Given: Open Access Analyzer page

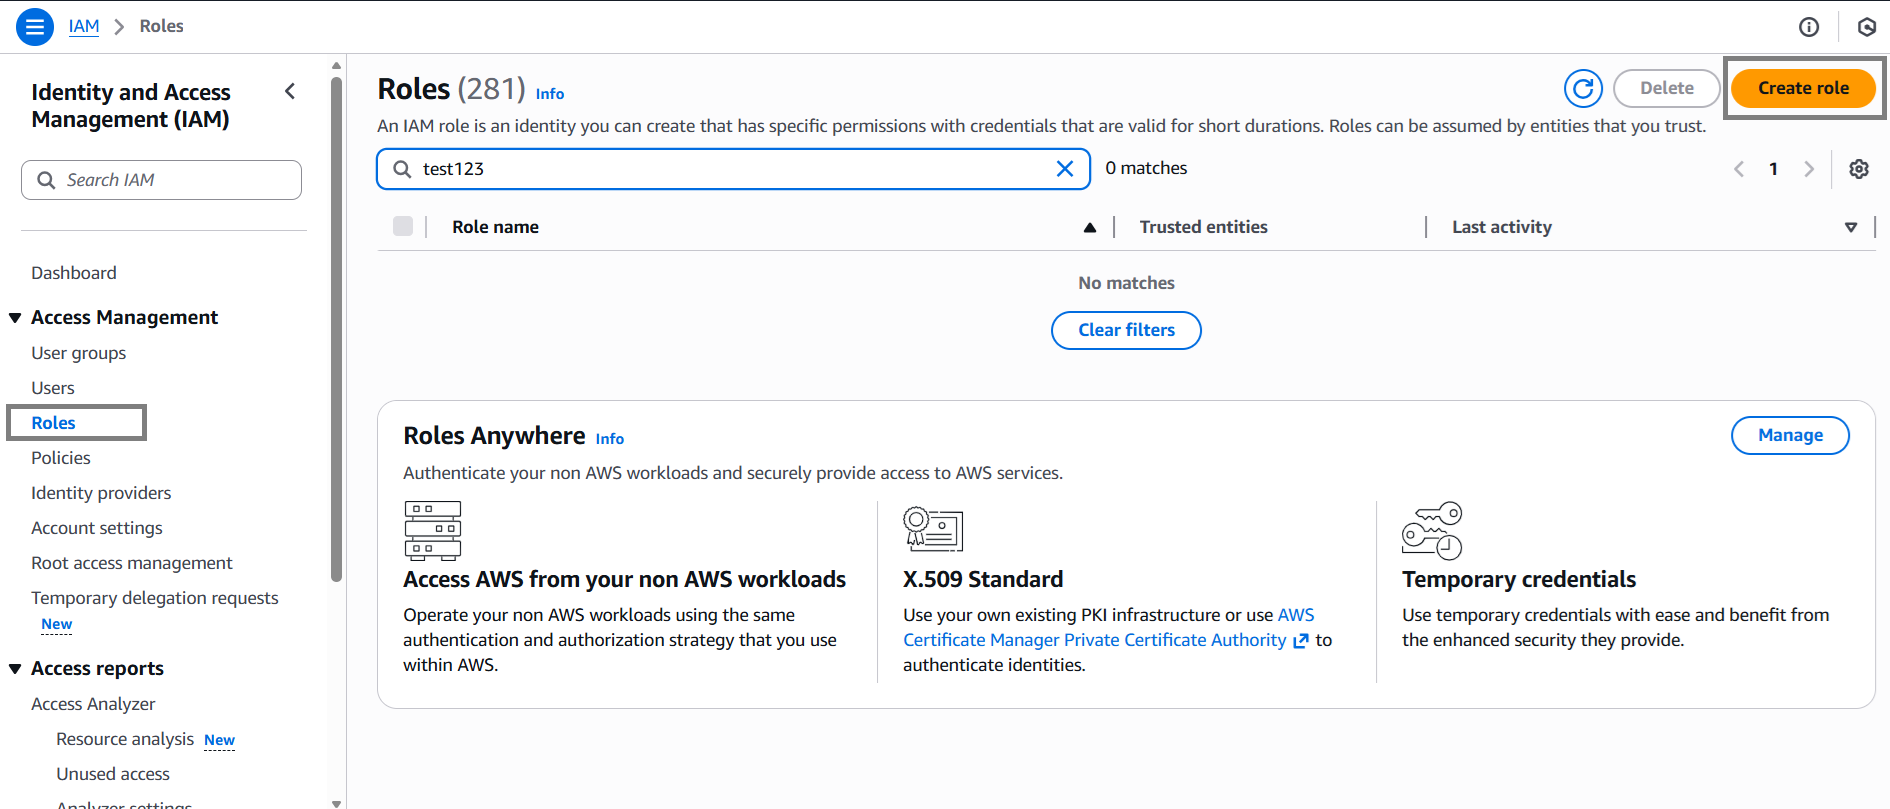Looking at the screenshot, I should tap(93, 704).
